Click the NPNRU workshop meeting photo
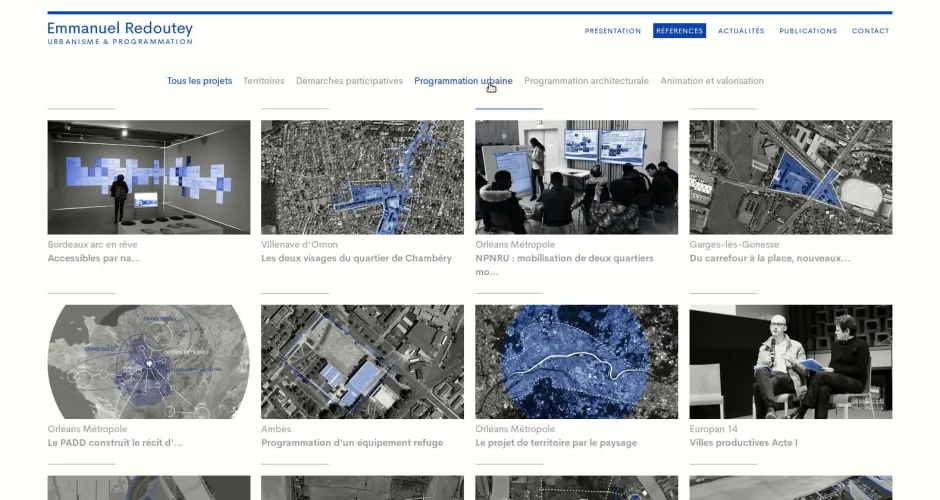940x500 pixels. (576, 177)
